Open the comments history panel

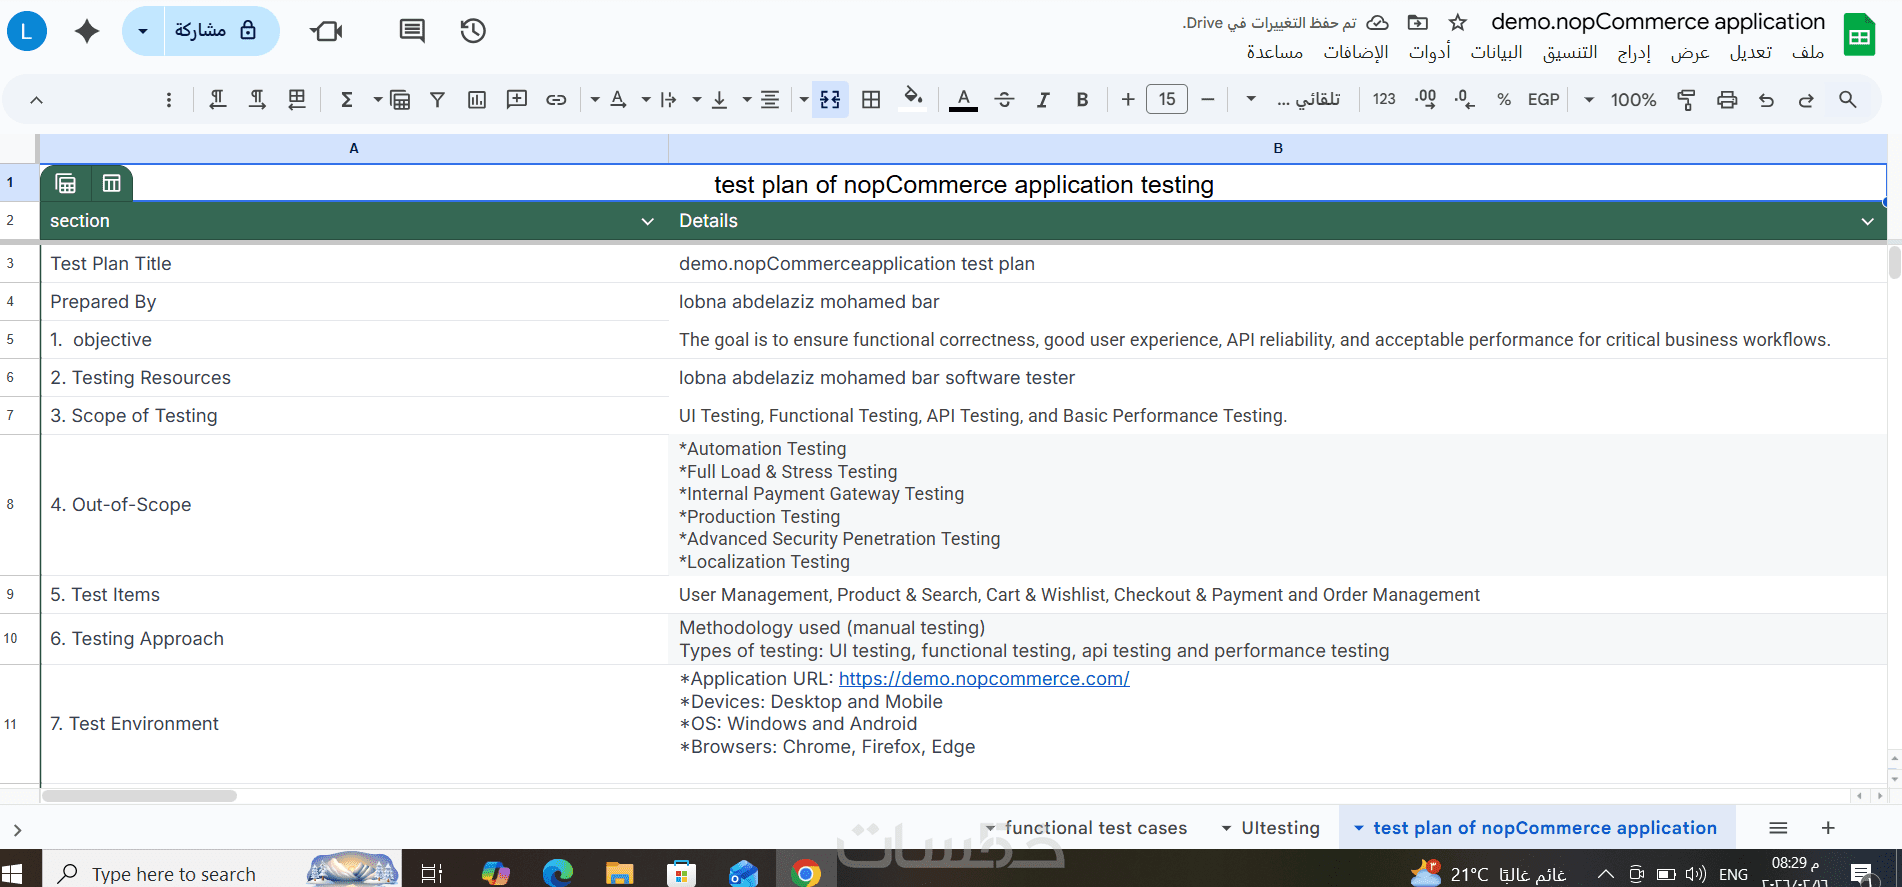click(412, 31)
